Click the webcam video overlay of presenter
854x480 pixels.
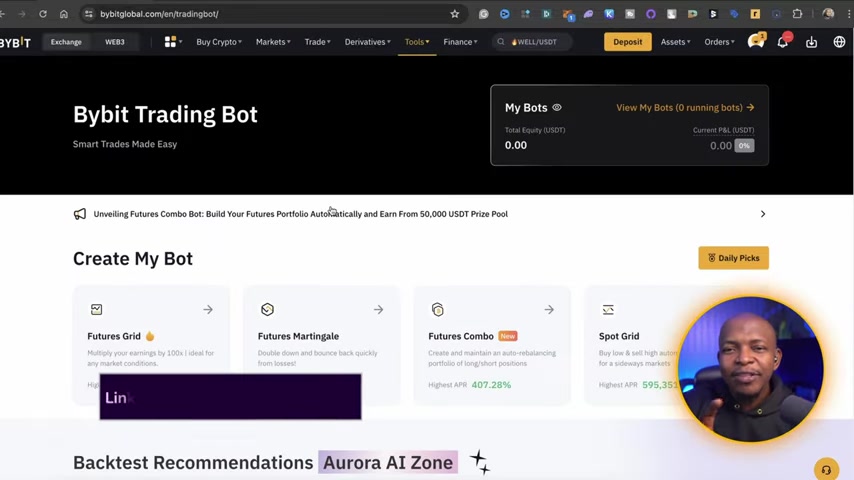point(751,369)
